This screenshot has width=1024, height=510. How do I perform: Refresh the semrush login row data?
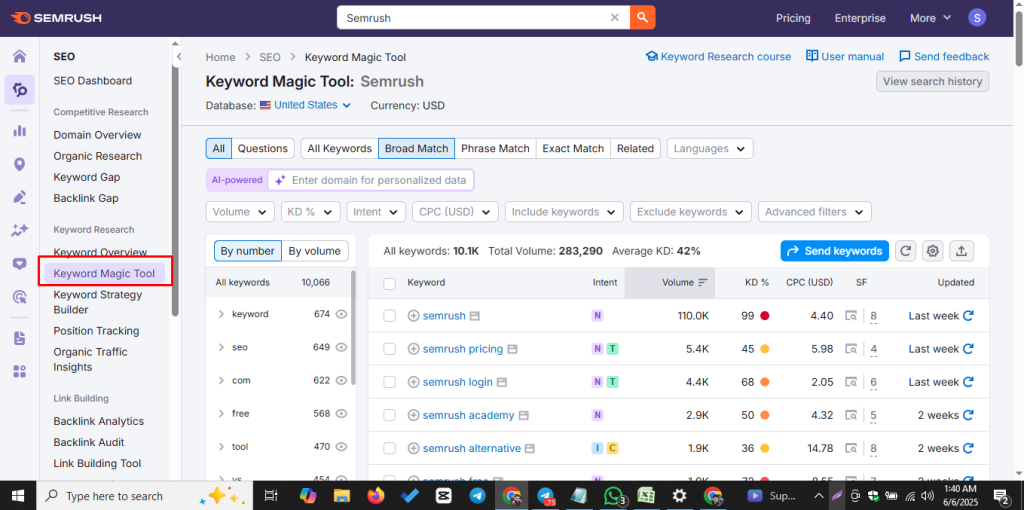968,382
